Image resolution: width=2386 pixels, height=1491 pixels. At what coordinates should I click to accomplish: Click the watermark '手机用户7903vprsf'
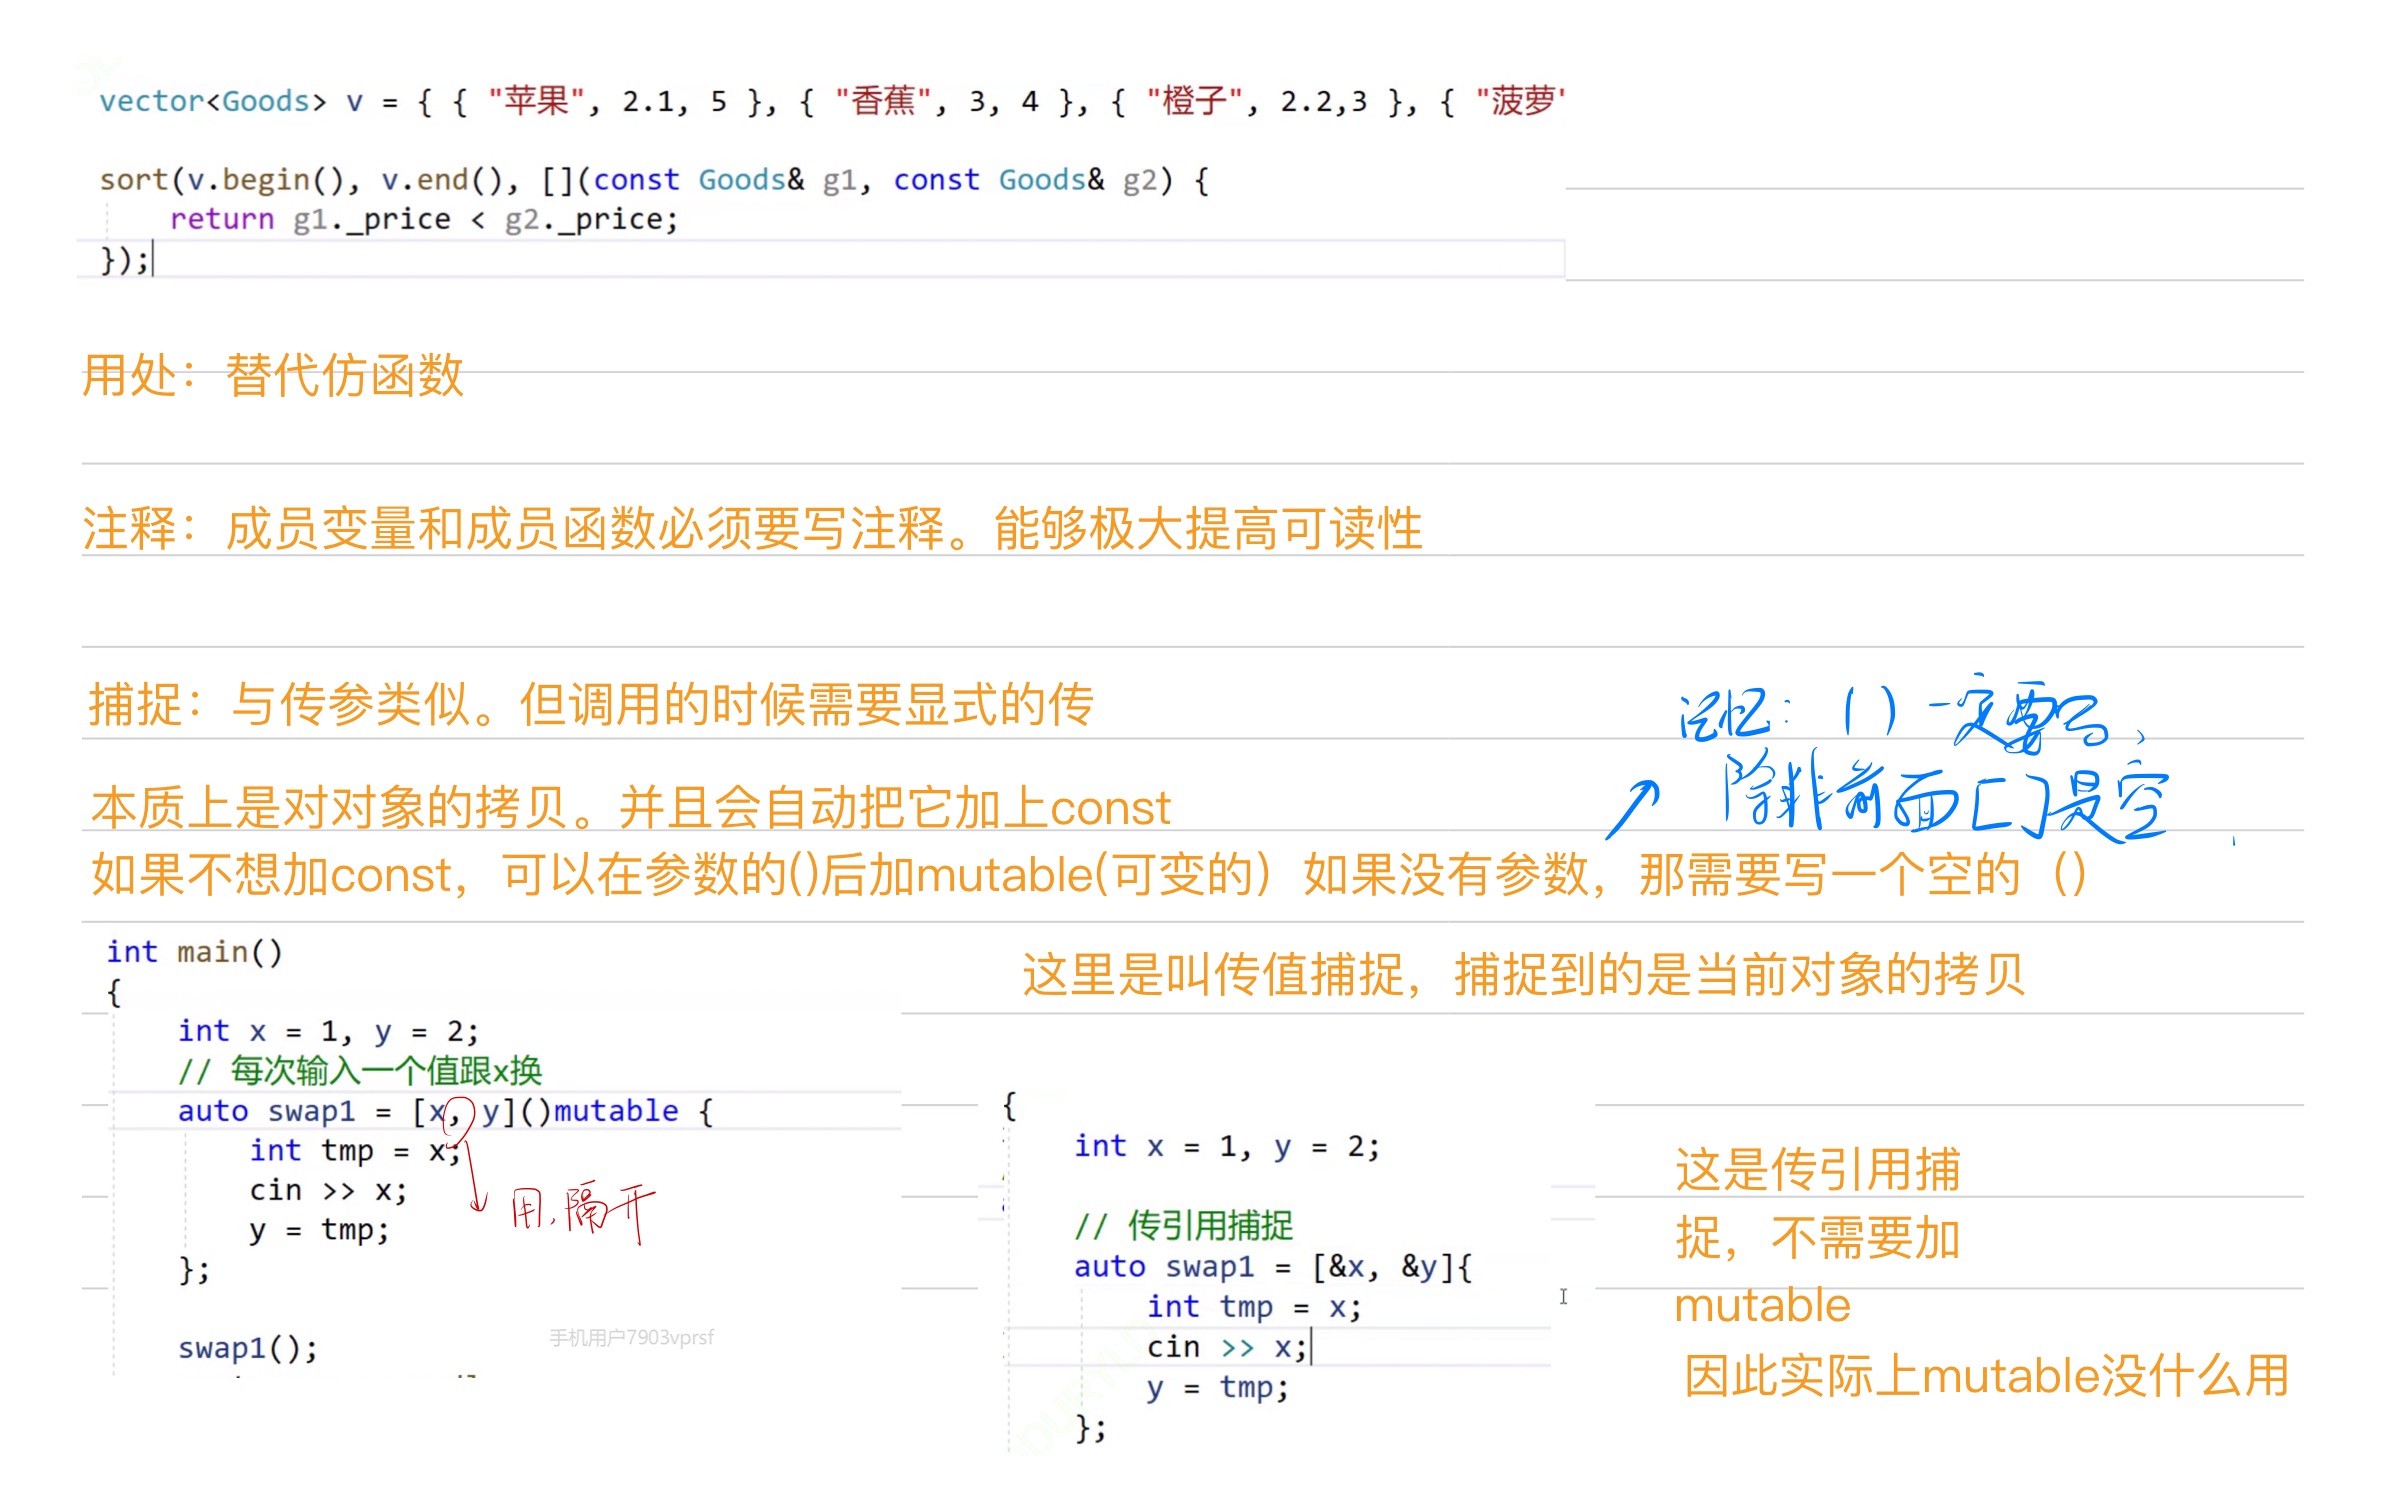tap(631, 1337)
